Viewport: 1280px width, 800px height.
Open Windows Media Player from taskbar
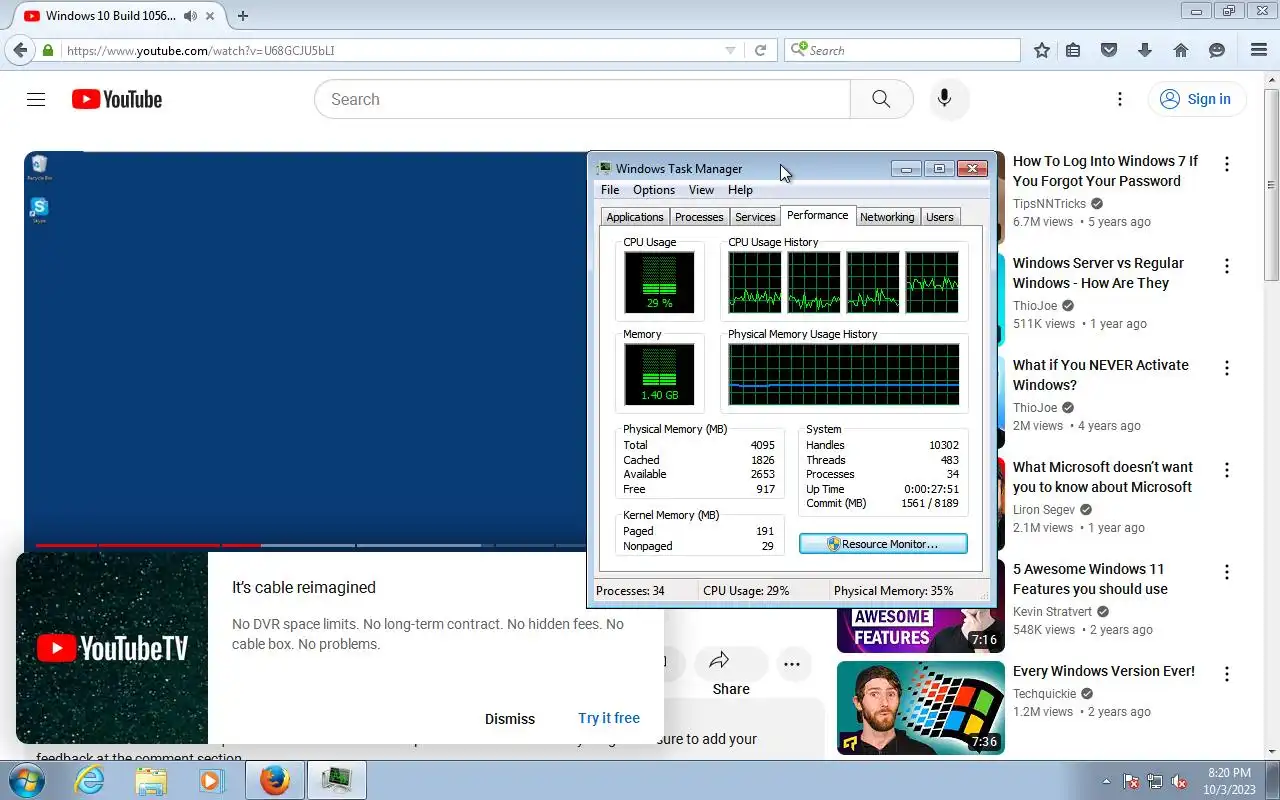[x=212, y=780]
